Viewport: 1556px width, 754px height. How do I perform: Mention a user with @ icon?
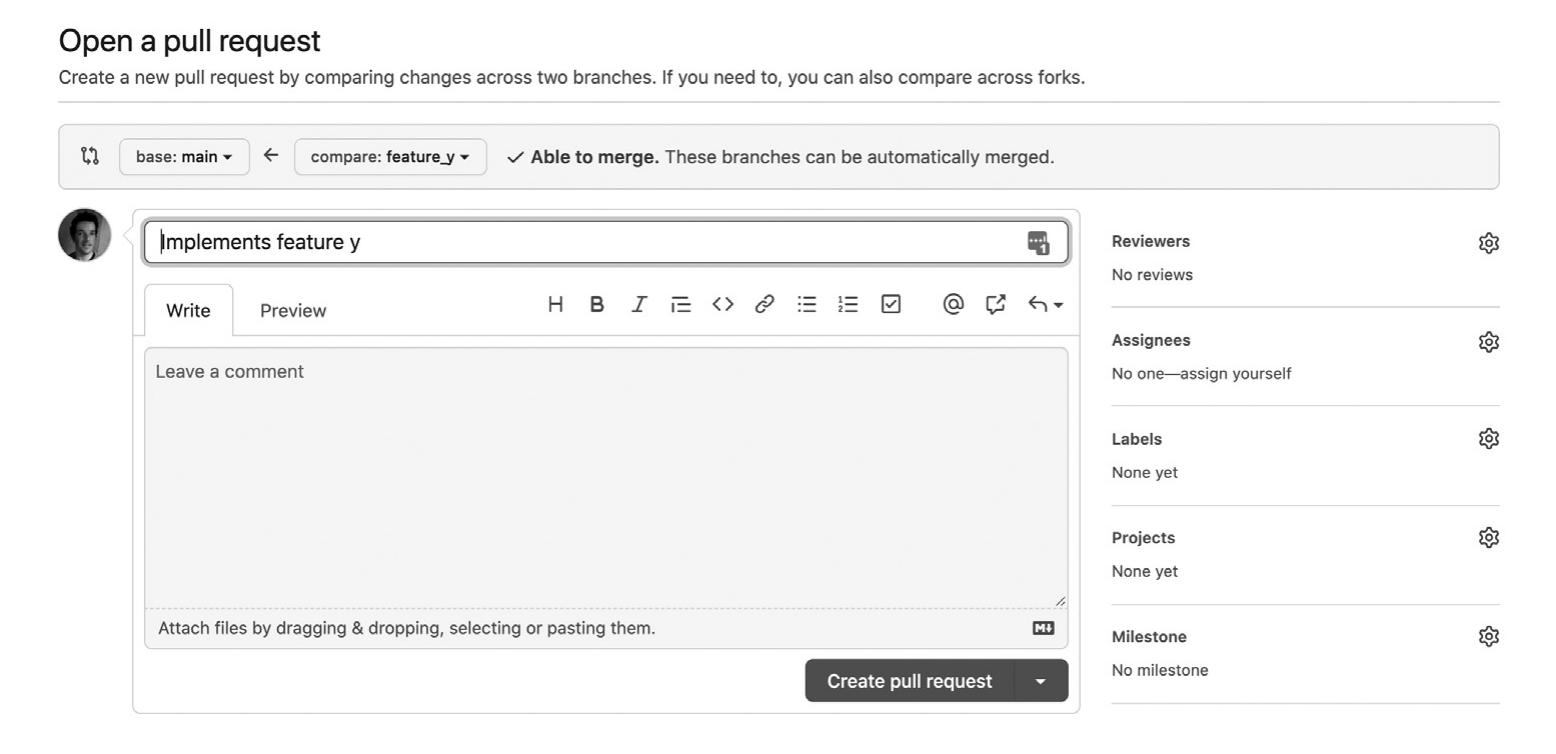click(x=953, y=305)
